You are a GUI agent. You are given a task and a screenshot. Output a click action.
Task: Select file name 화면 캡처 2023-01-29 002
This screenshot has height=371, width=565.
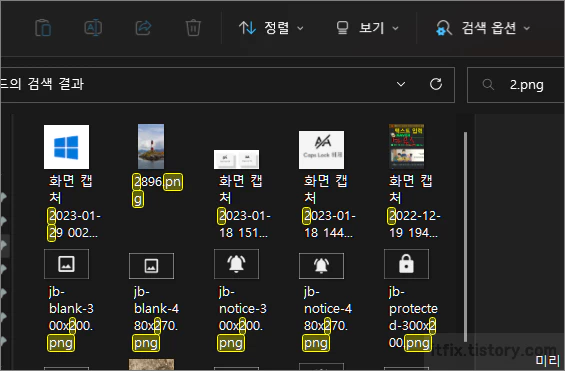[74, 207]
